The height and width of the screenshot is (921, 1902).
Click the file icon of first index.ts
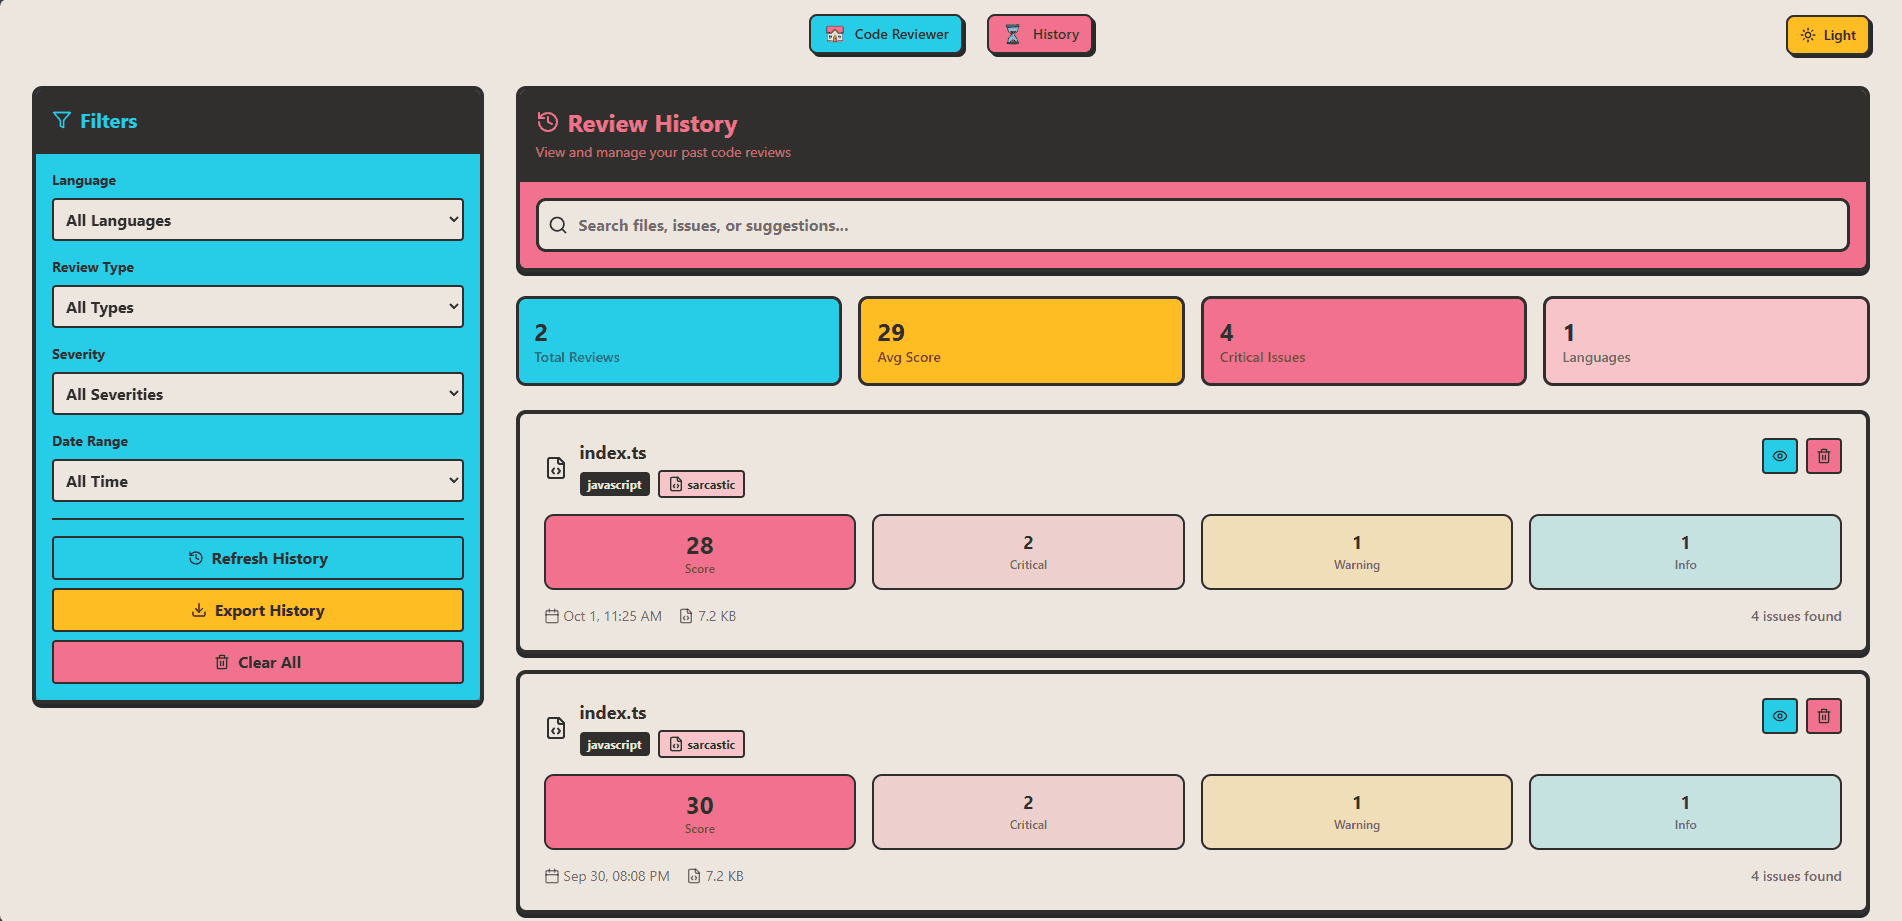click(556, 468)
